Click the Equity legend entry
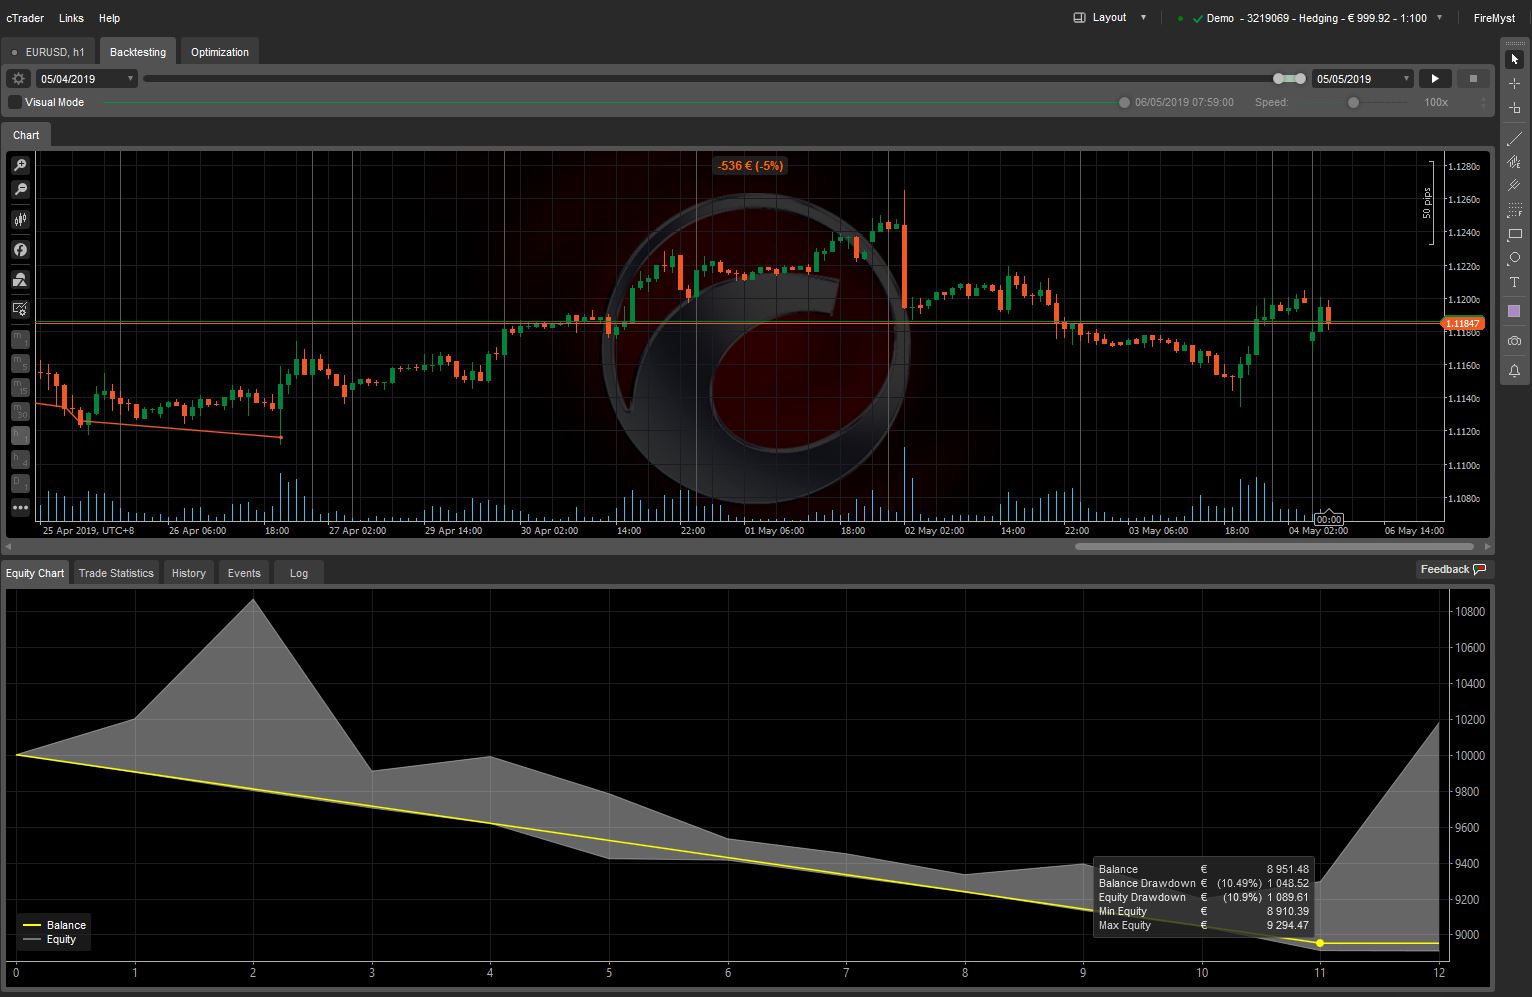The image size is (1532, 997). tap(50, 939)
